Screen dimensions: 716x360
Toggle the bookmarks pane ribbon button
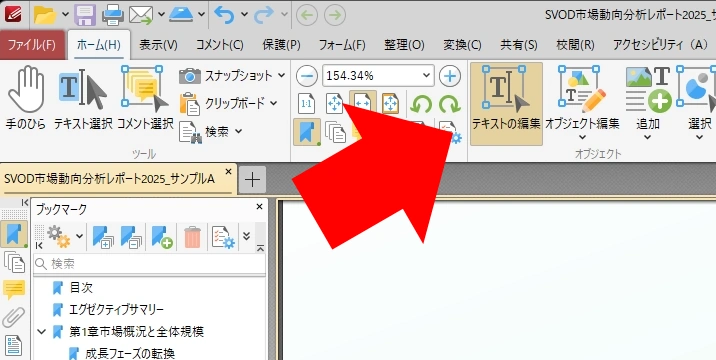[307, 132]
